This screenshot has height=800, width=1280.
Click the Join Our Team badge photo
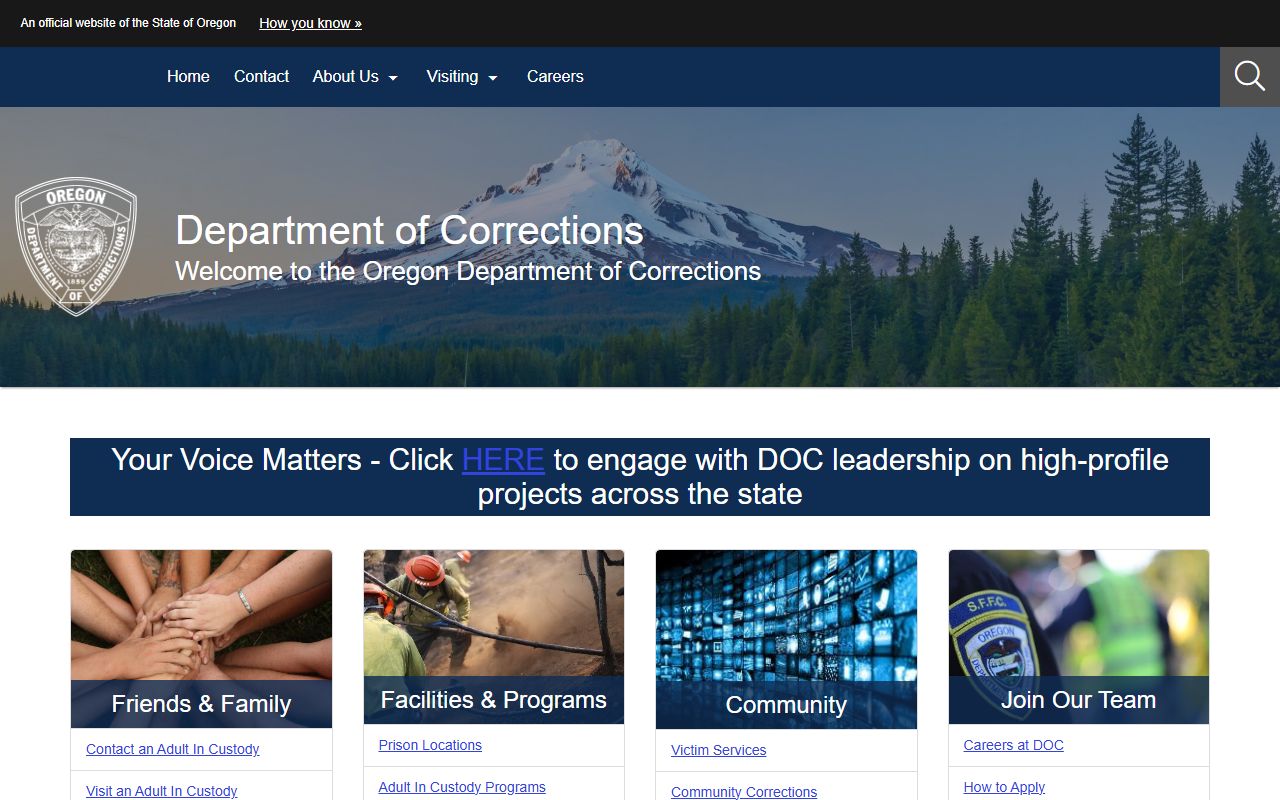(1079, 613)
